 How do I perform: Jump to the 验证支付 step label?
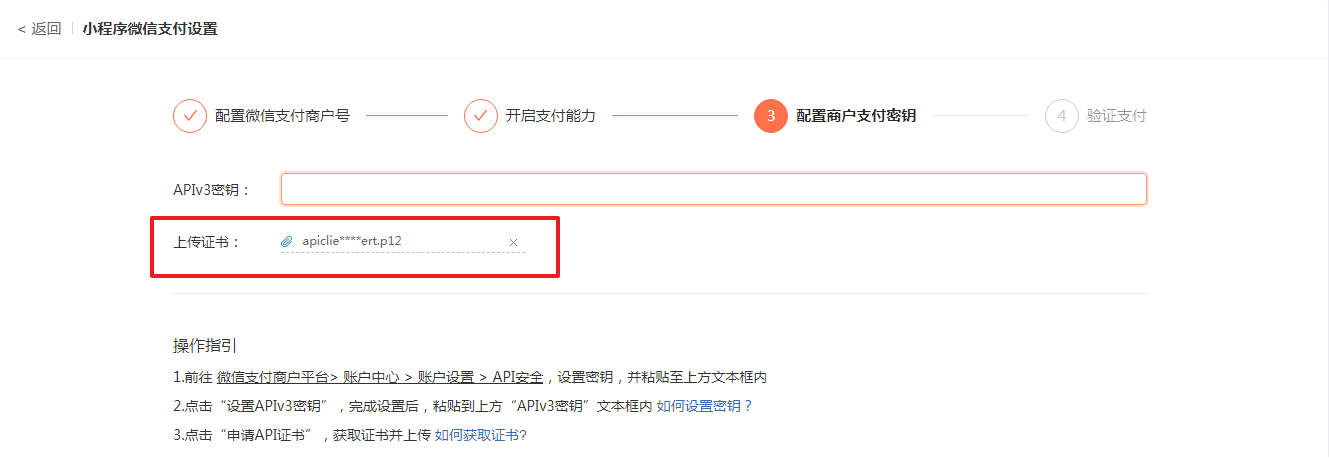1117,116
